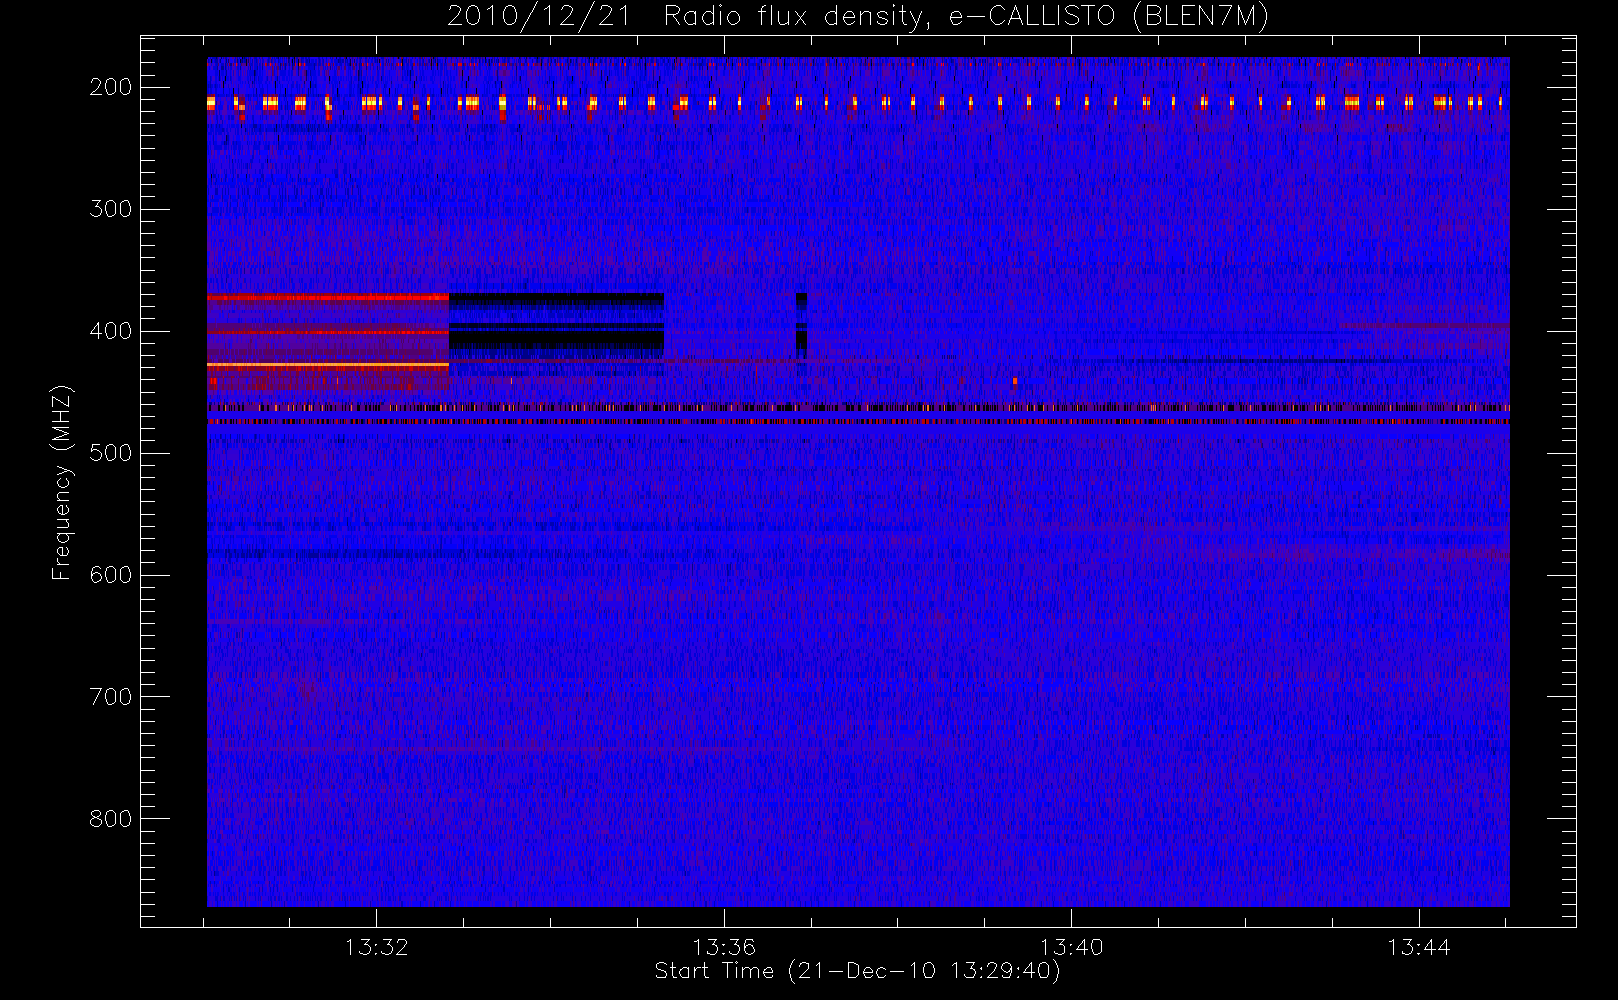Screen dimensions: 1618x1000
Task: Click the 'Frequency (MHz)' axis label
Action: pyautogui.click(x=62, y=482)
